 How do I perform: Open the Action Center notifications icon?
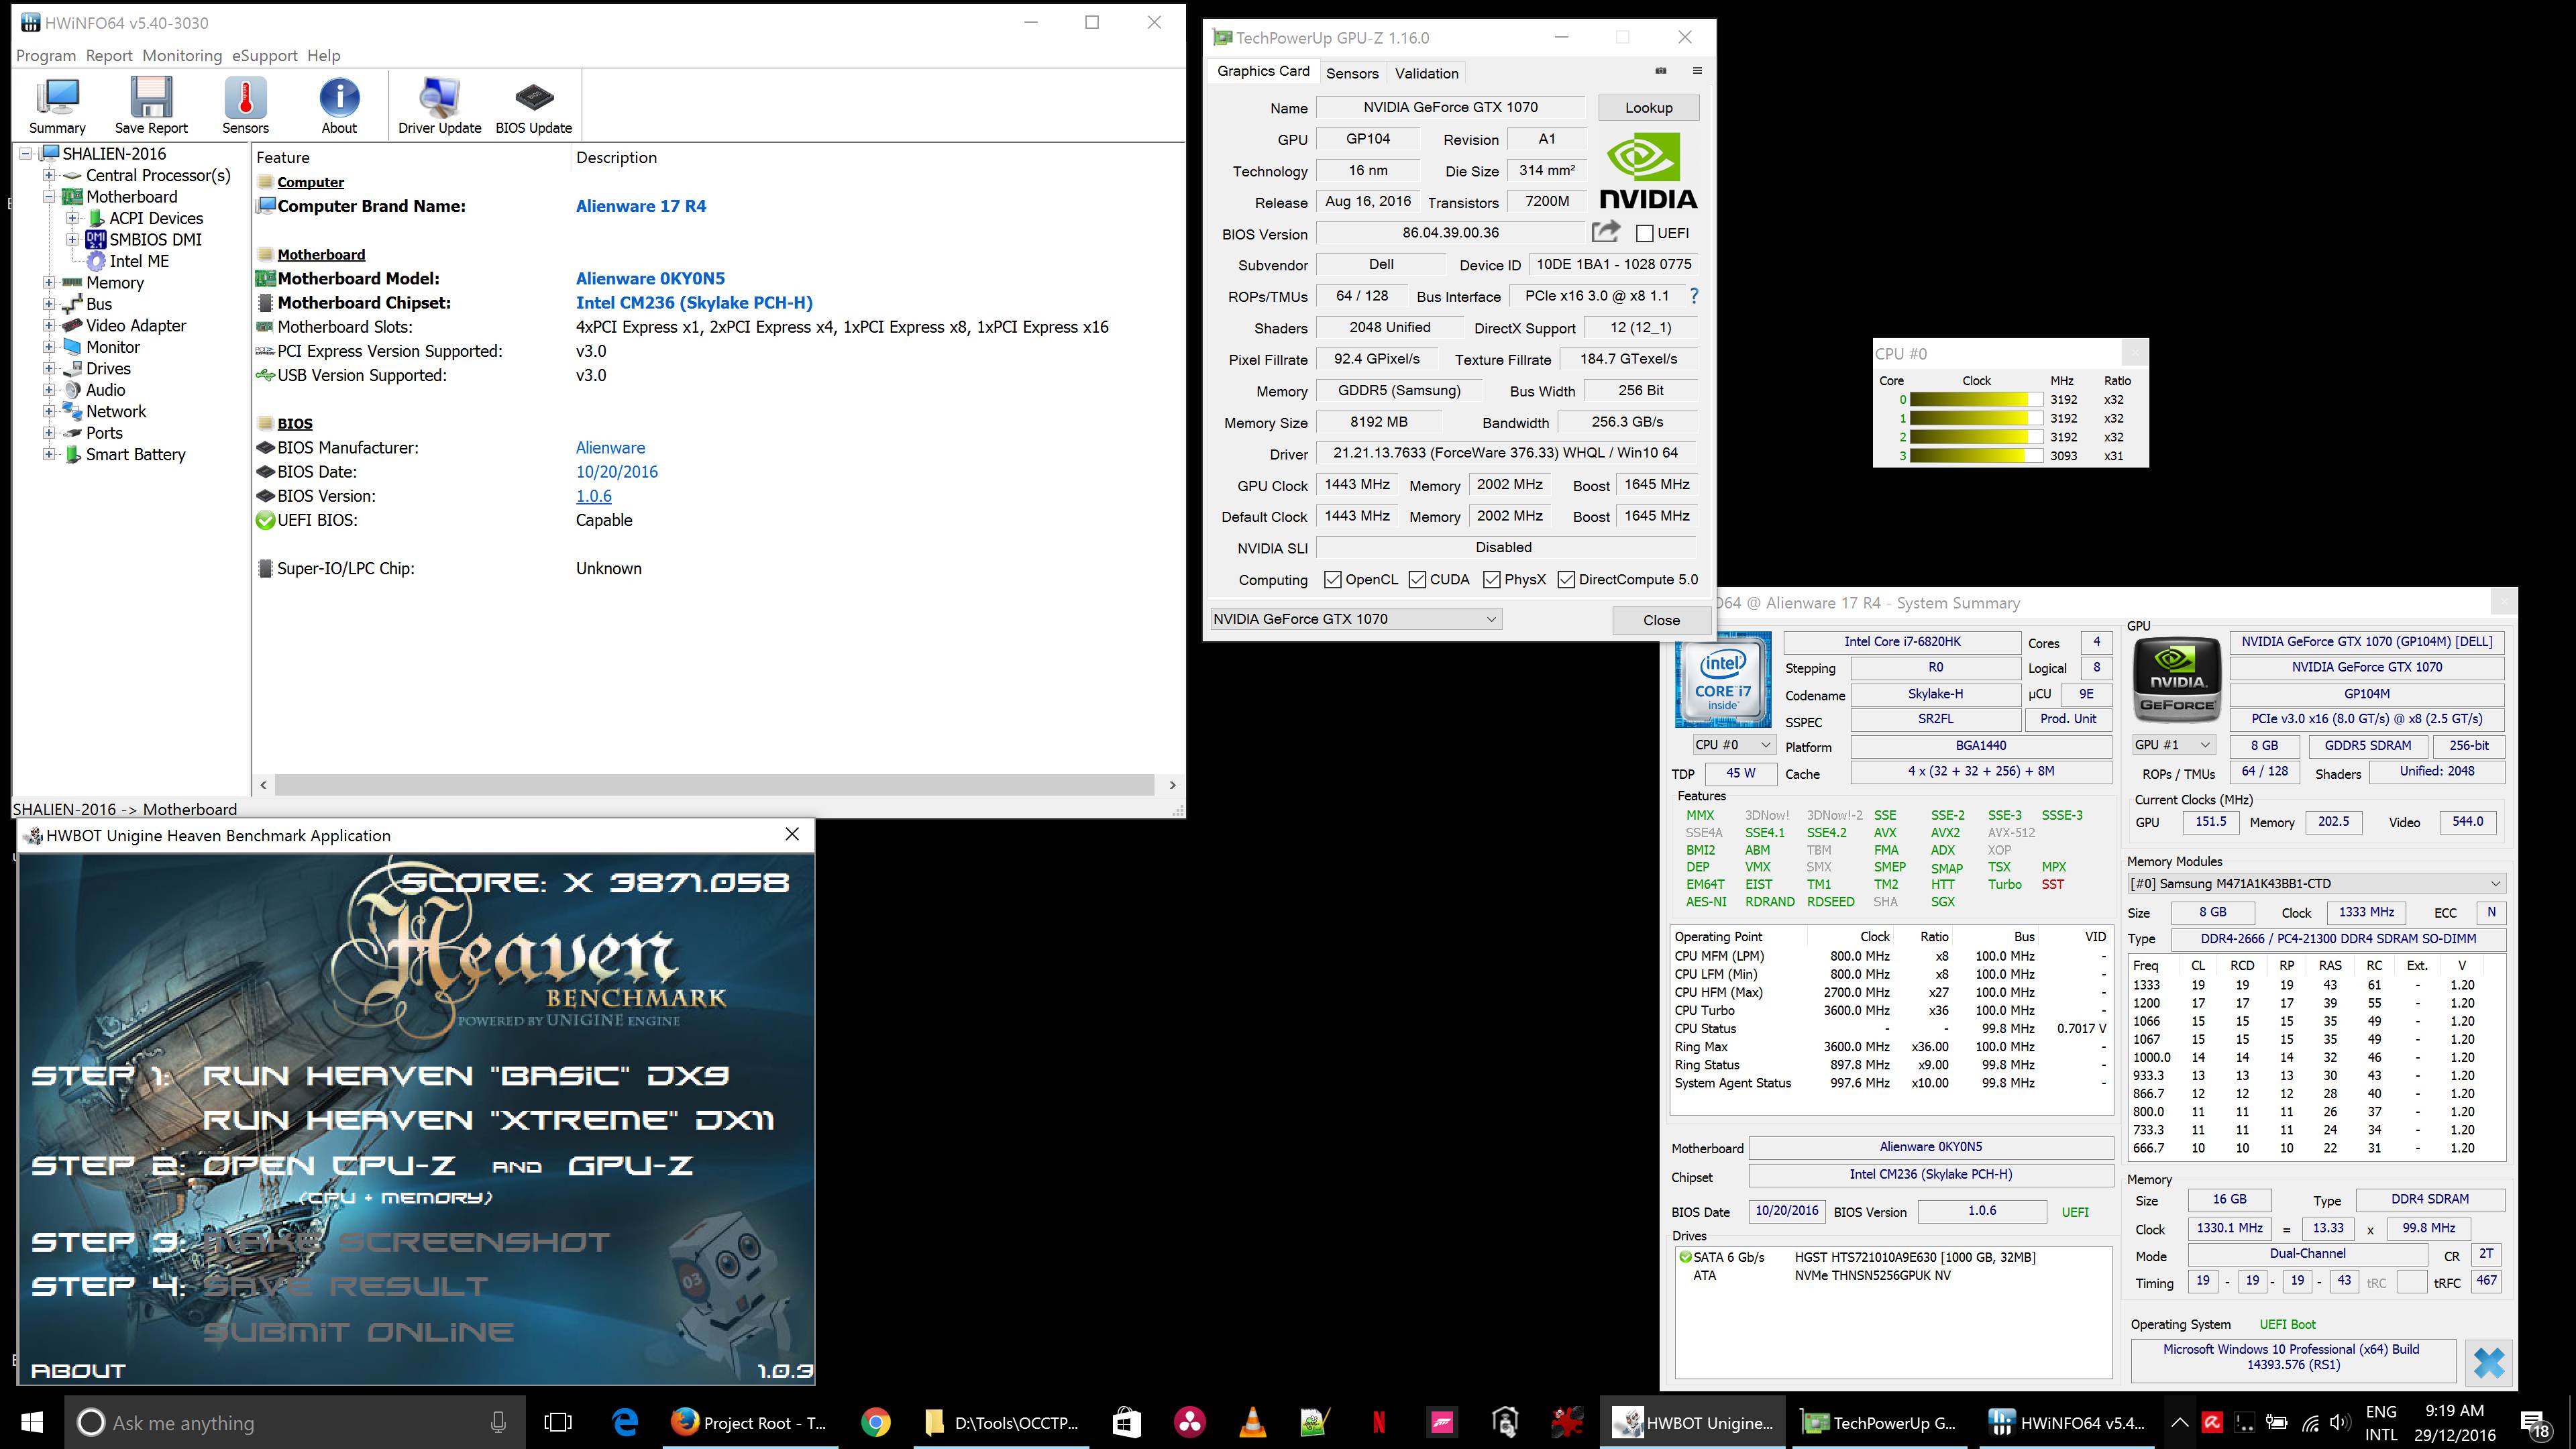pos(2535,1424)
